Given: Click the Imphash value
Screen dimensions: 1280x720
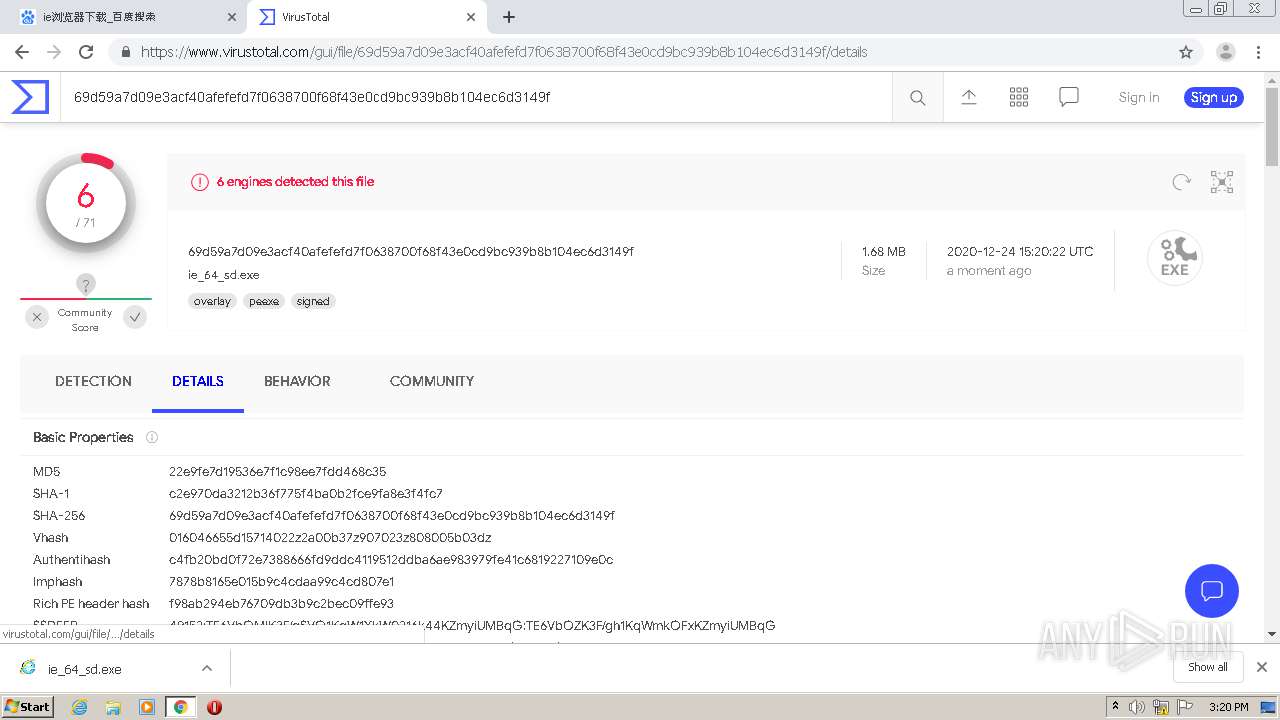Looking at the screenshot, I should 282,581.
